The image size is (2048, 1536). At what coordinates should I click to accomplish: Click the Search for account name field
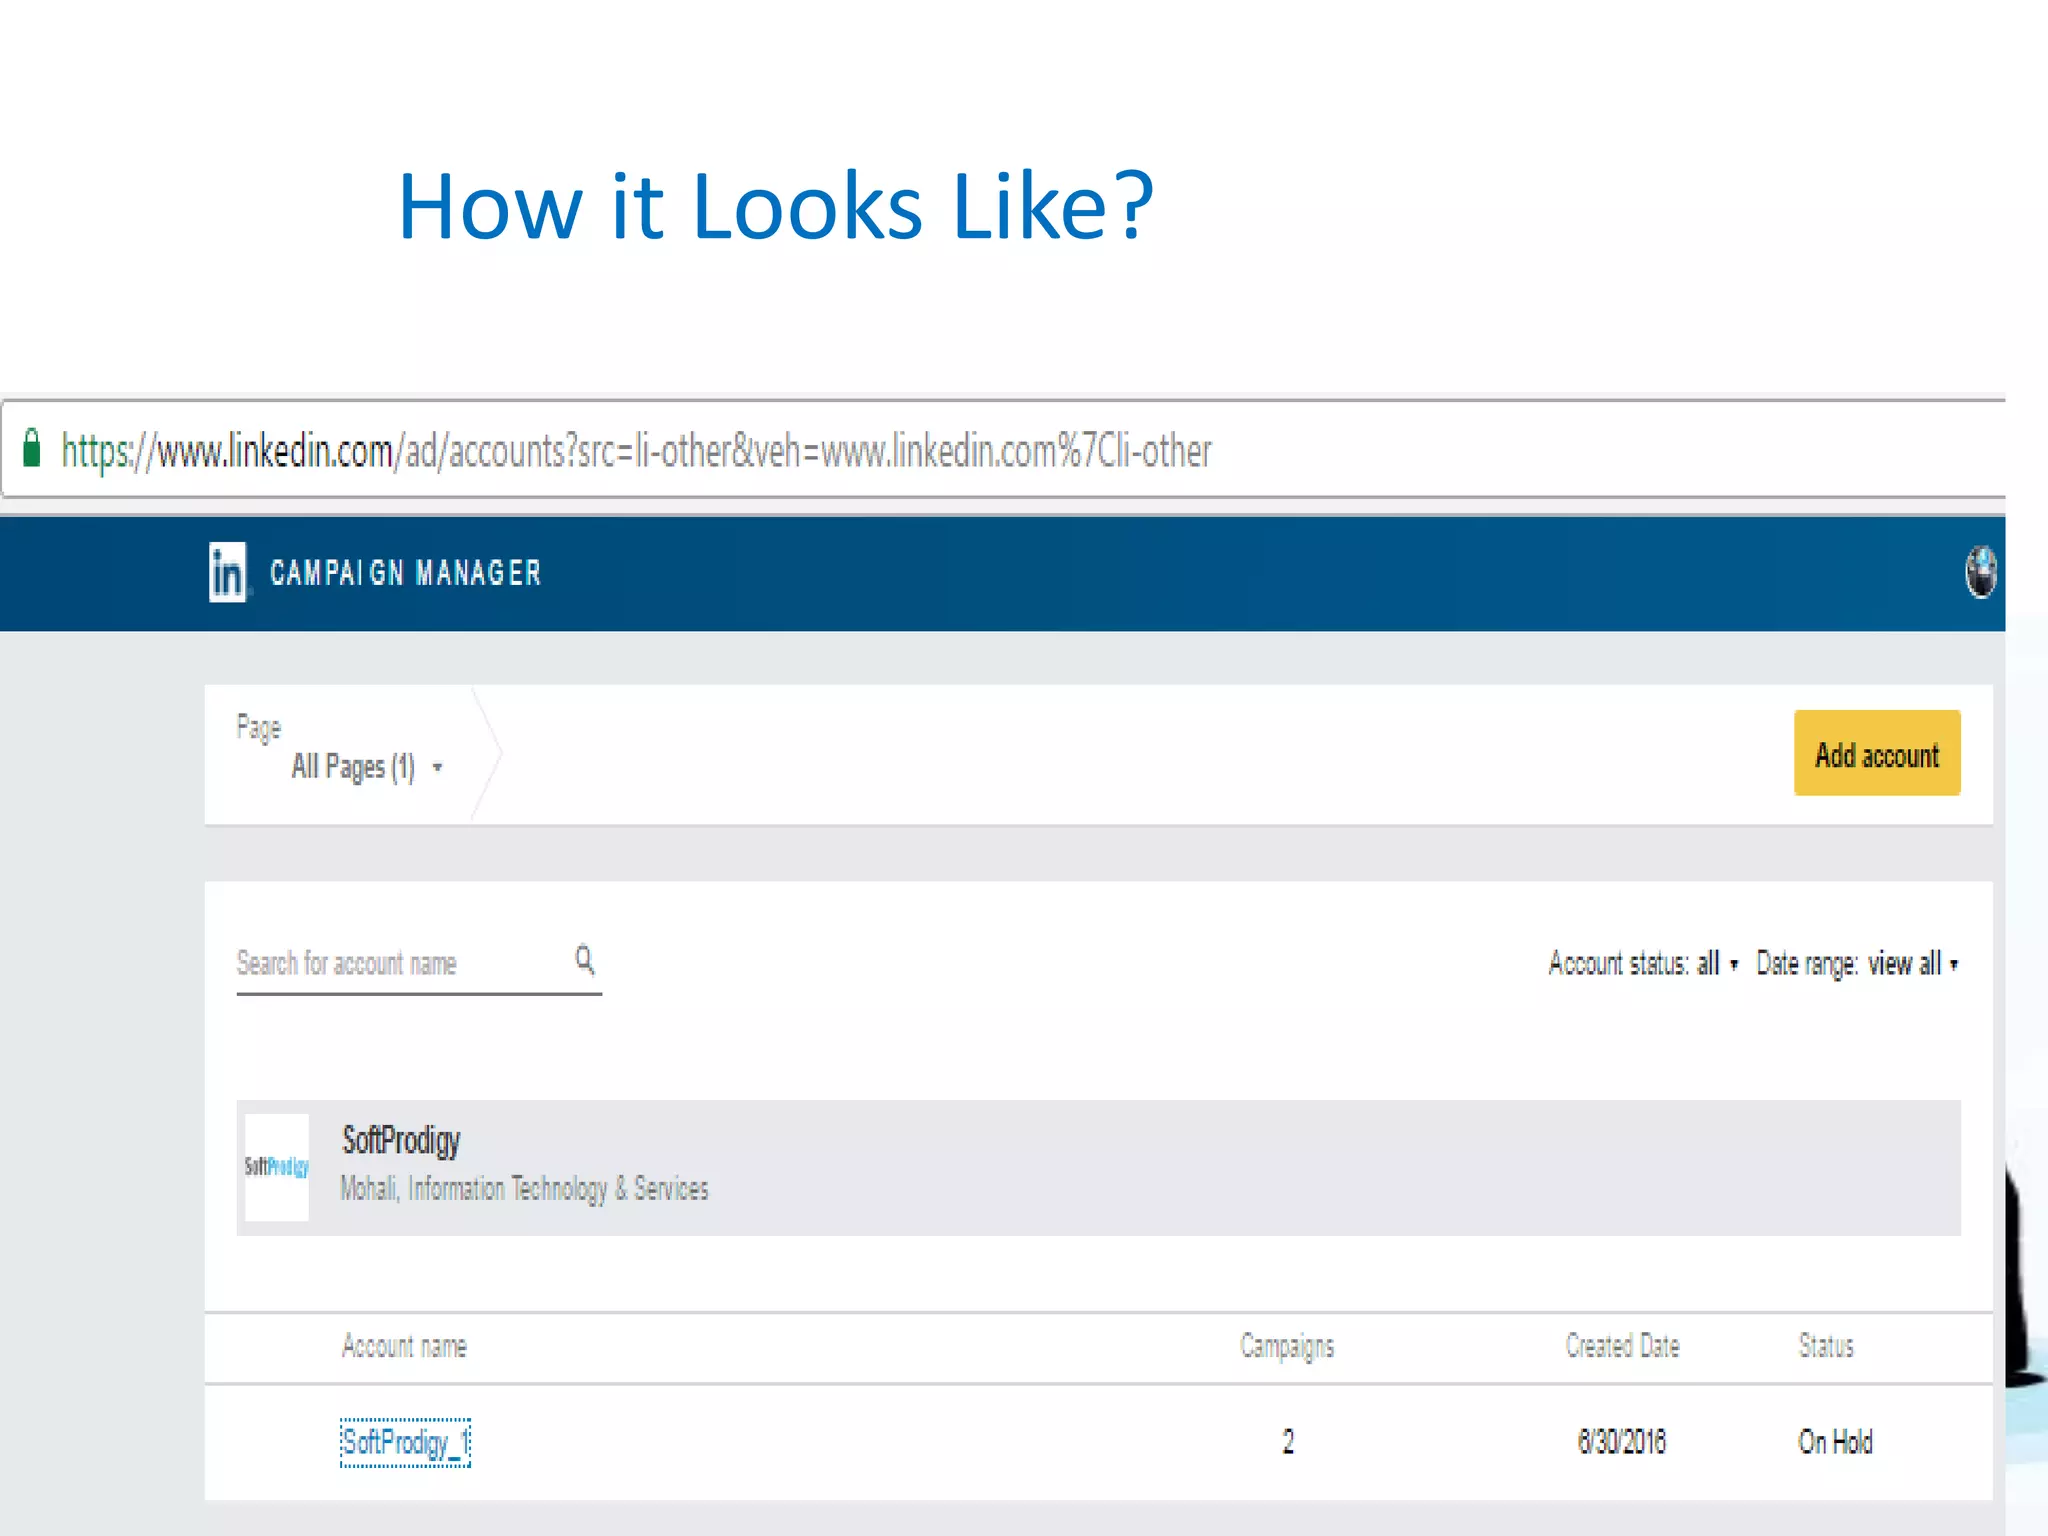click(400, 963)
